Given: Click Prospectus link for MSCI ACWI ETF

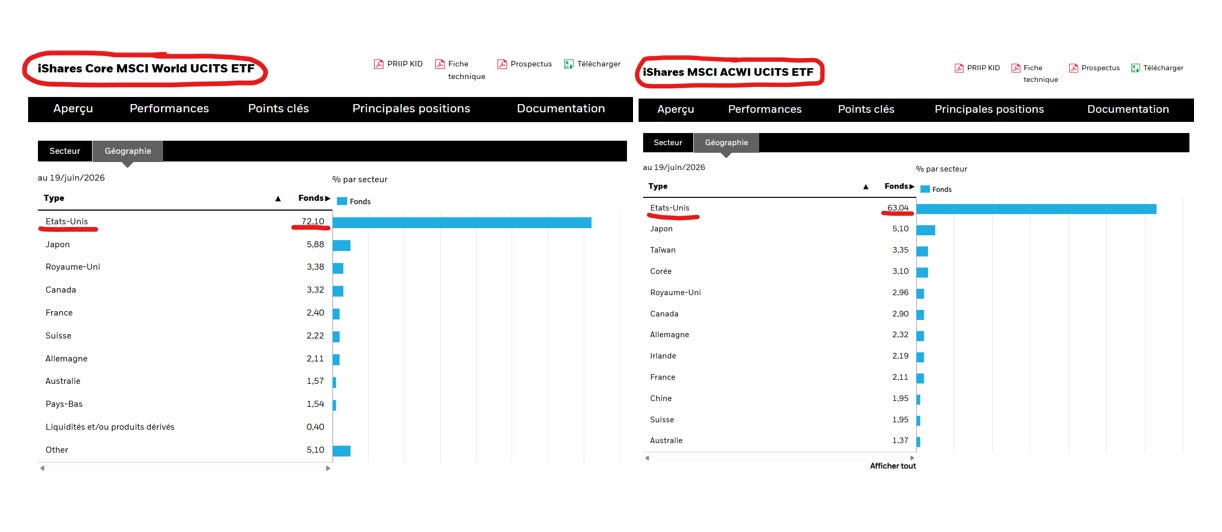Looking at the screenshot, I should click(1101, 68).
